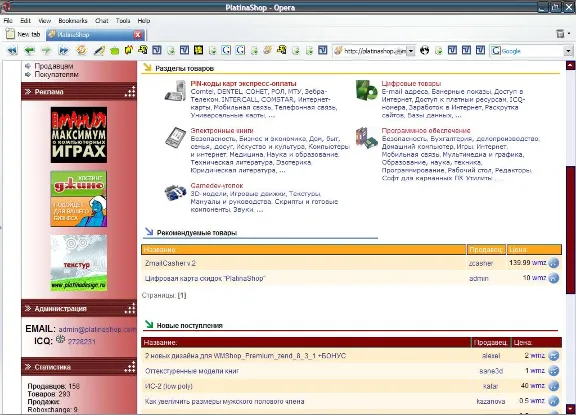Open the Программное обеспечение category link
576x415 pixels.
point(426,130)
